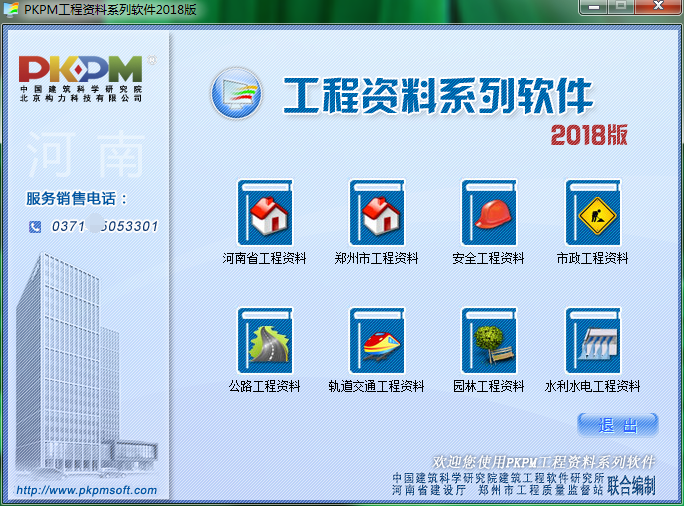Screen dimensions: 684x506
Task: Click the service phone number 0371 text
Action: [x=105, y=226]
